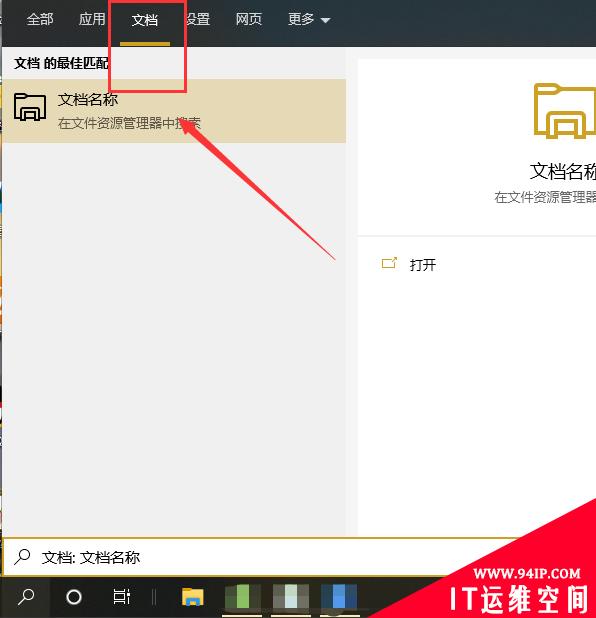Open Task View on the taskbar
The image size is (596, 618).
121,597
